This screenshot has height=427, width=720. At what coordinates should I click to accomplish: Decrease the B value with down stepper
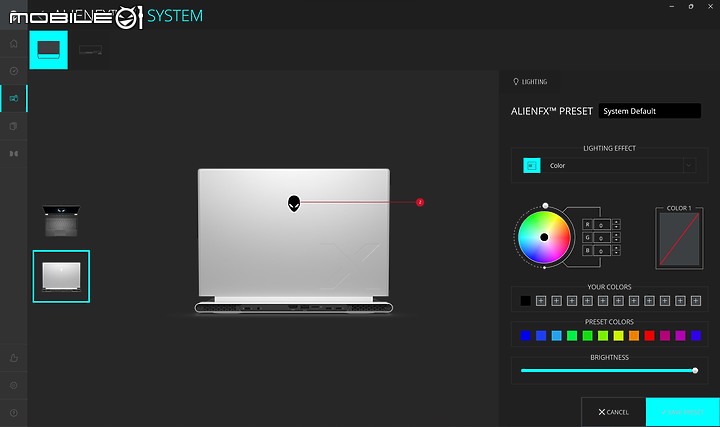click(x=616, y=253)
